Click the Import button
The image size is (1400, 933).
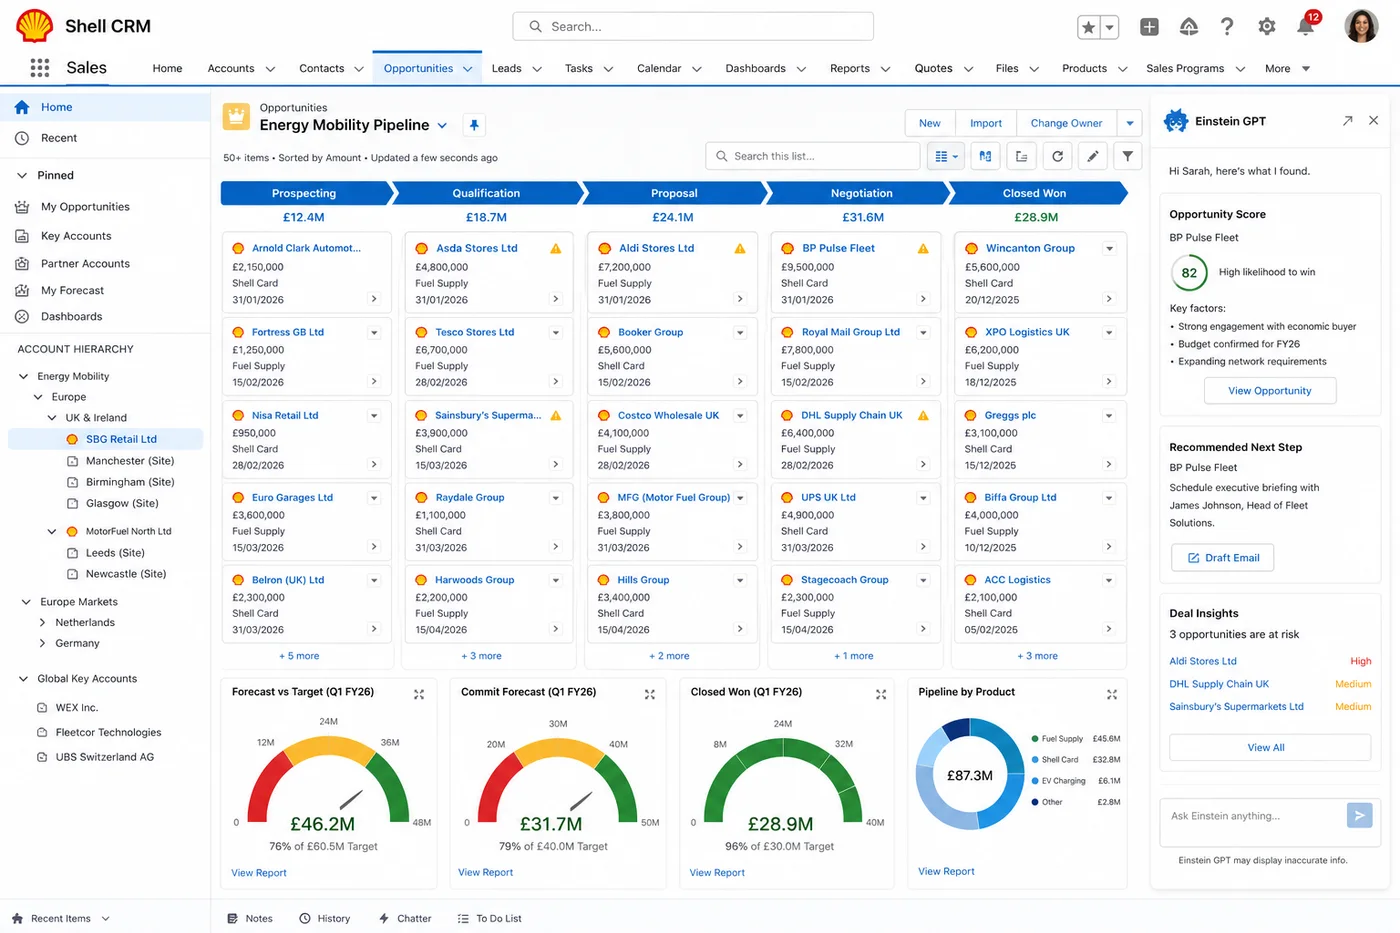coord(986,123)
